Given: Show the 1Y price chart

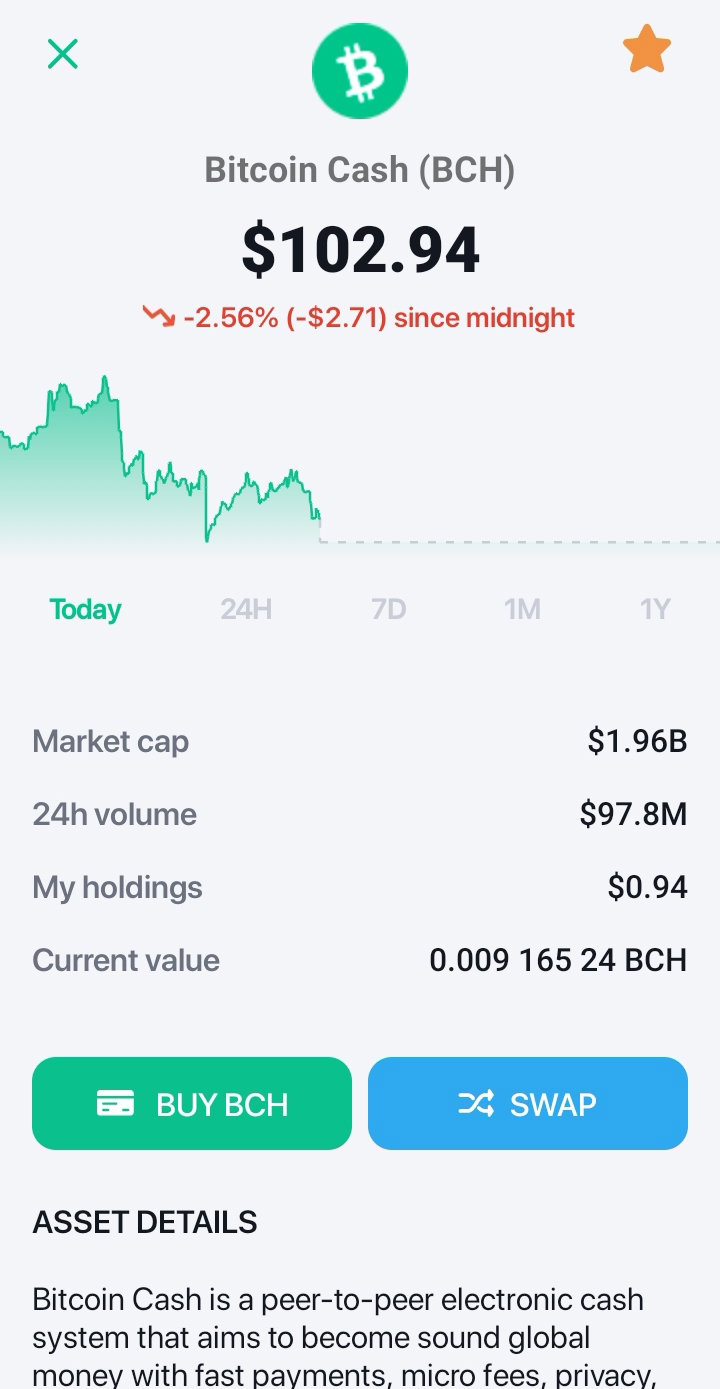Looking at the screenshot, I should 655,609.
